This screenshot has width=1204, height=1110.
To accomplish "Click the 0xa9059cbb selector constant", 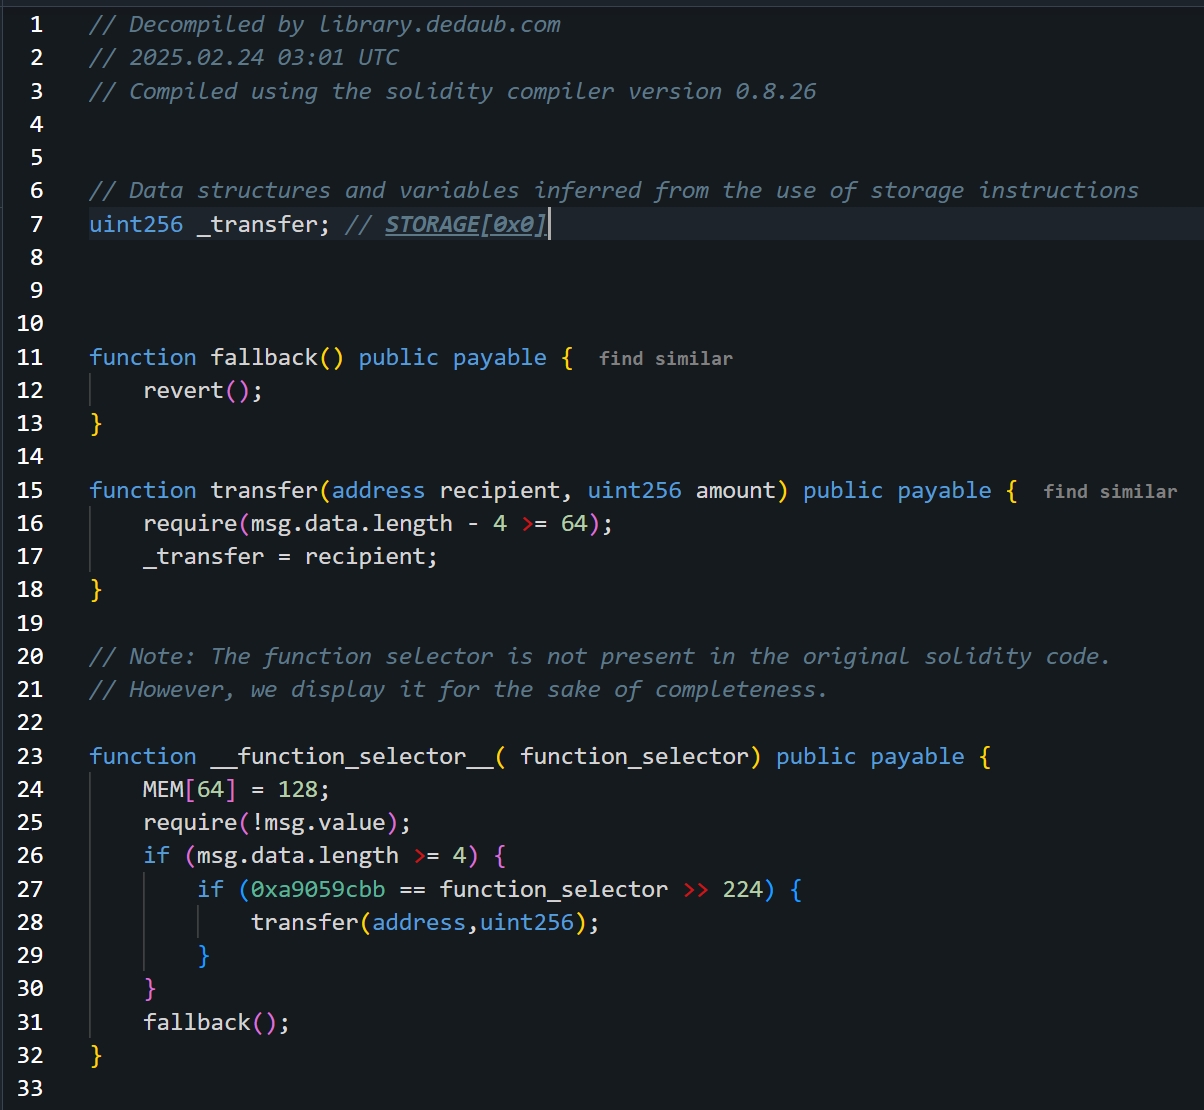I will coord(318,889).
